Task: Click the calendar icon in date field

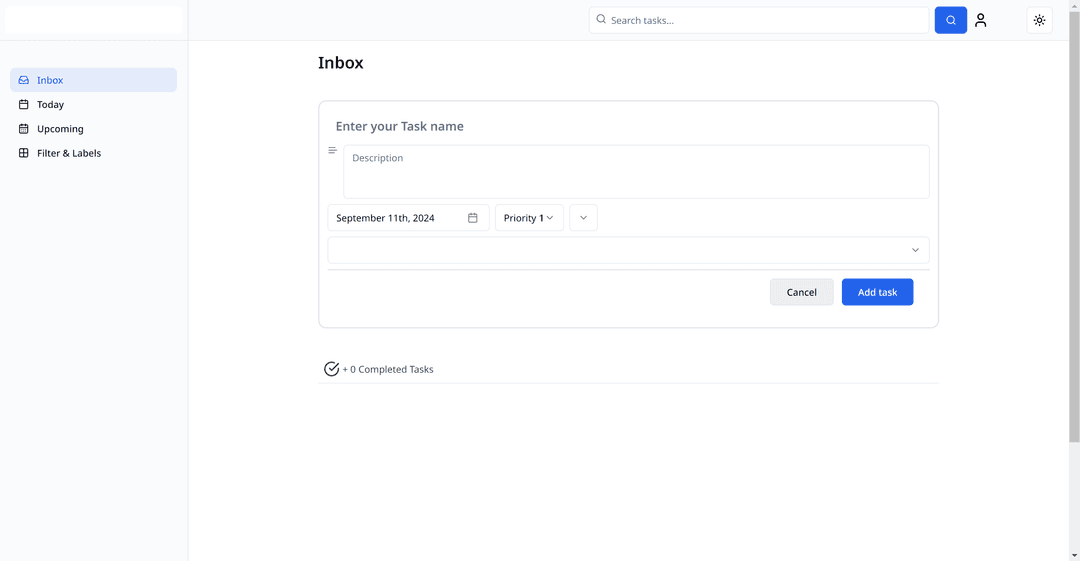Action: coord(473,218)
